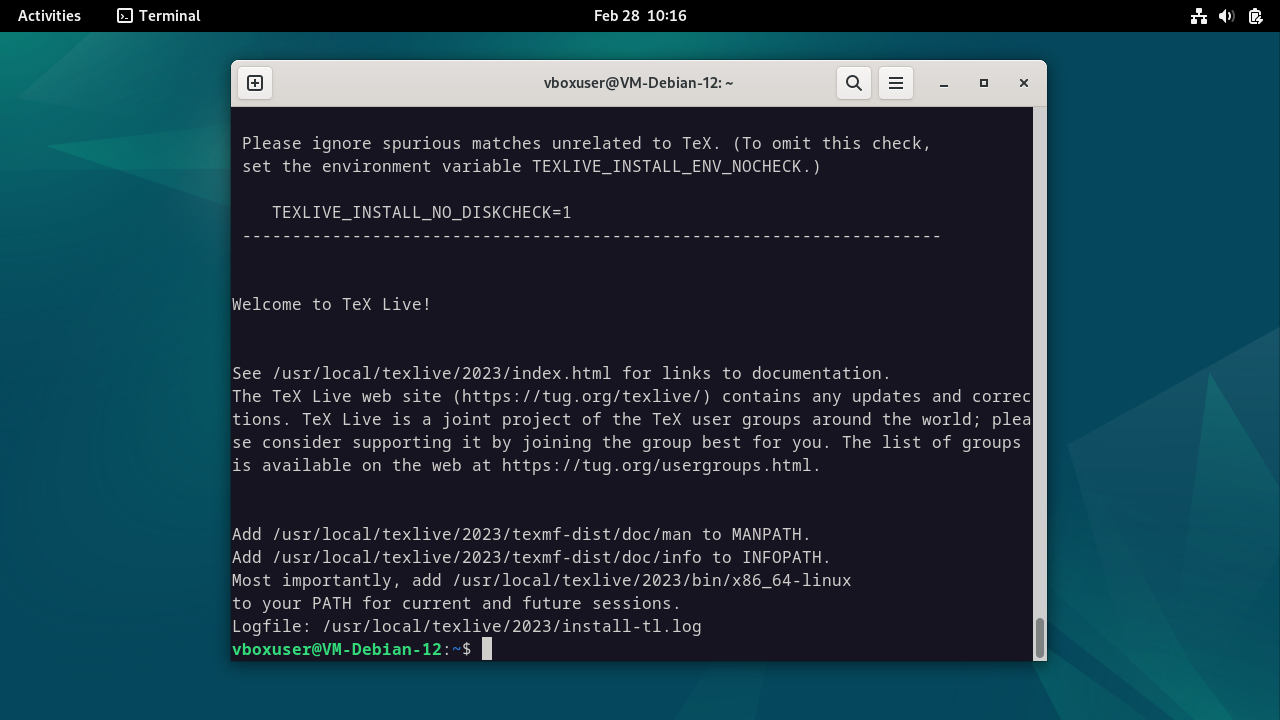Click the green vboxuser@VM-Debian-12 prompt
Image resolution: width=1280 pixels, height=720 pixels.
coord(337,649)
